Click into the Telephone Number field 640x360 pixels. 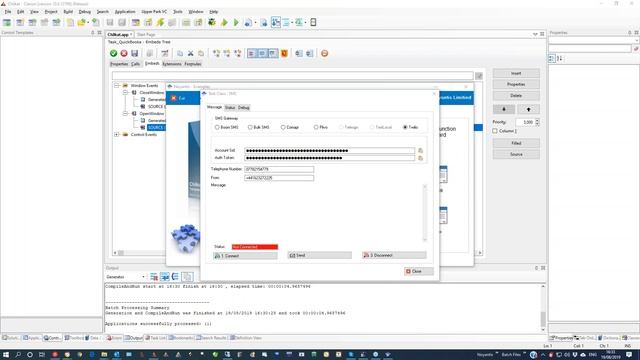tap(279, 169)
